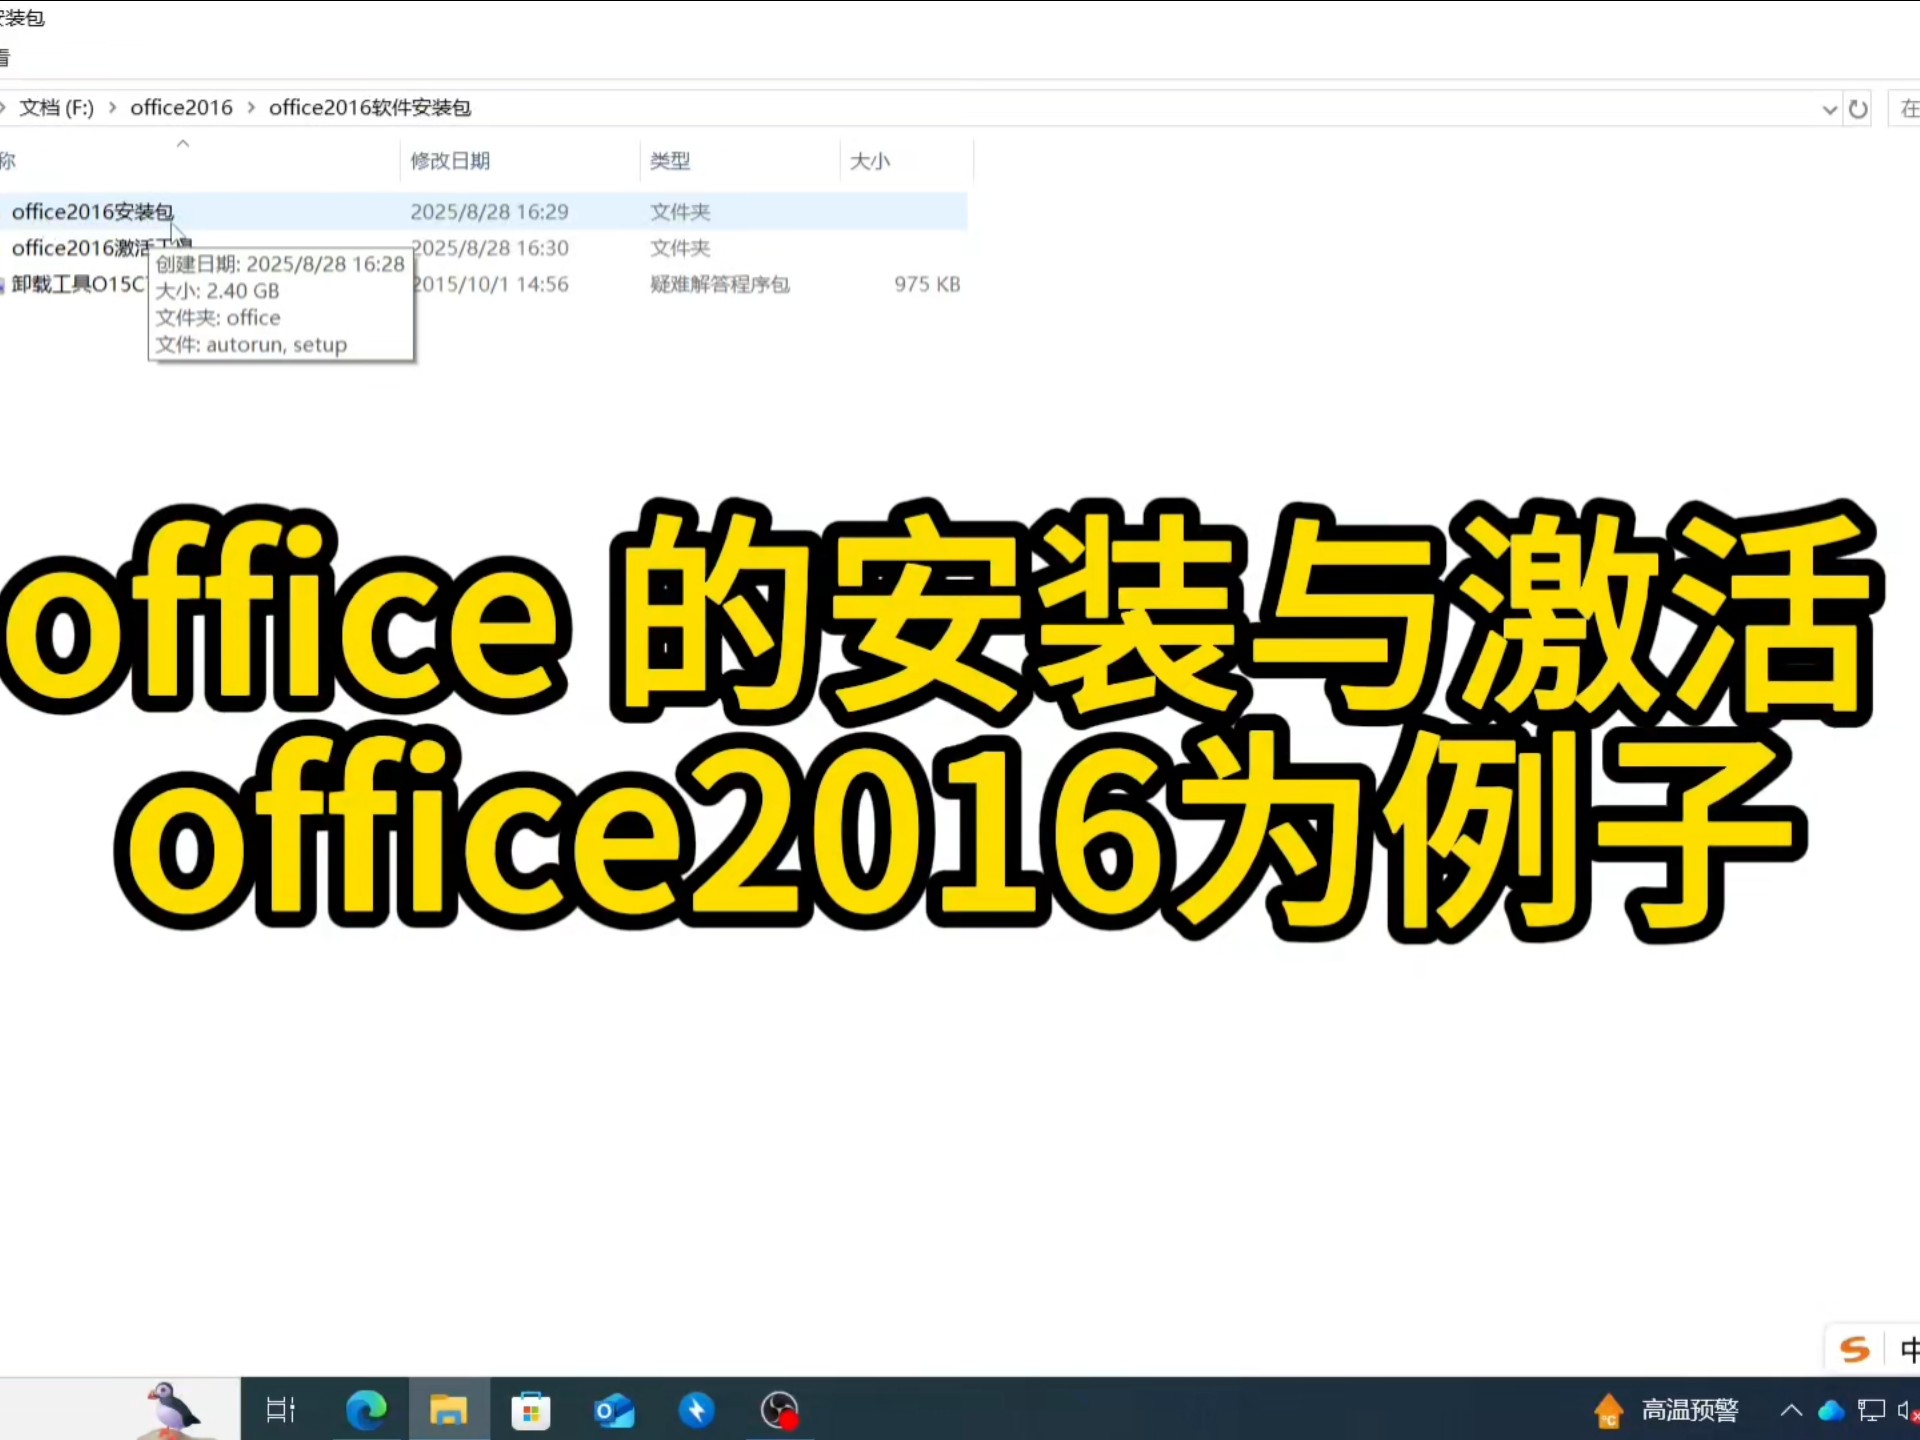Image resolution: width=1920 pixels, height=1440 pixels.
Task: Expand the chevron after office2016 breadcrumb
Action: pyautogui.click(x=251, y=107)
